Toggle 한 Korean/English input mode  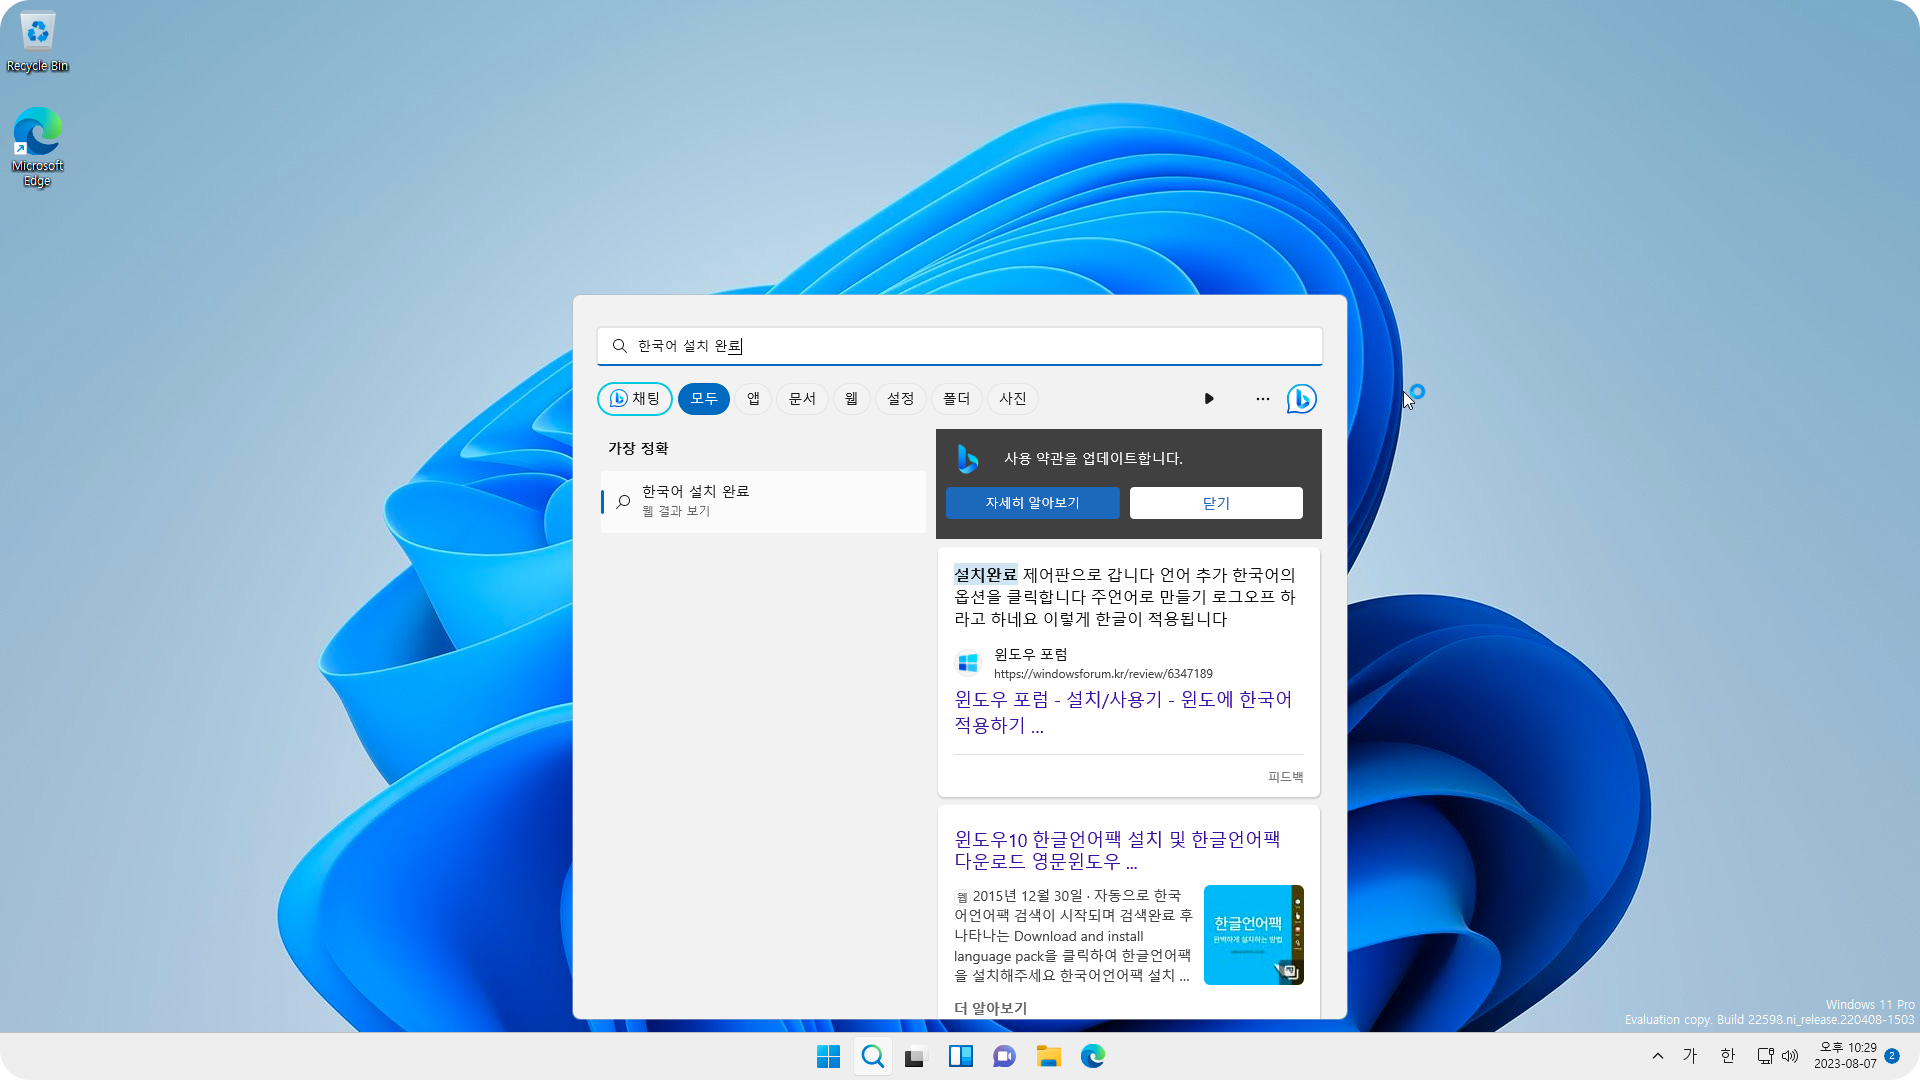(1727, 1056)
